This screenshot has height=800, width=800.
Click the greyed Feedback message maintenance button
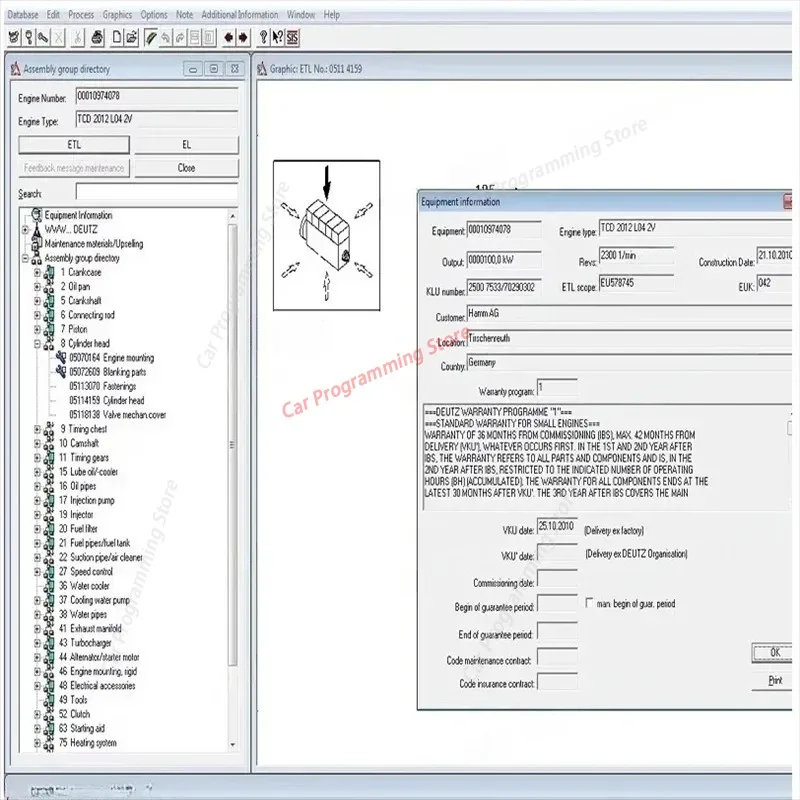coord(74,168)
